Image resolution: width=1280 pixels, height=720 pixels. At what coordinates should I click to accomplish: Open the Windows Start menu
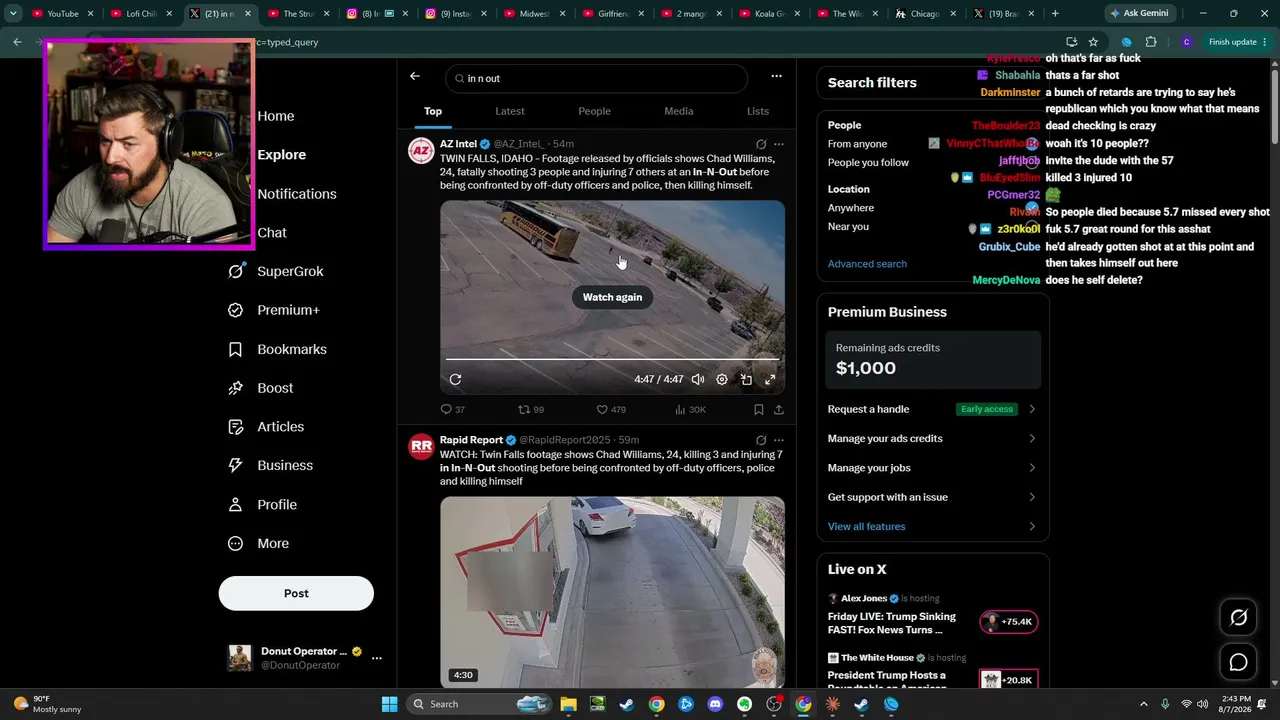click(390, 704)
